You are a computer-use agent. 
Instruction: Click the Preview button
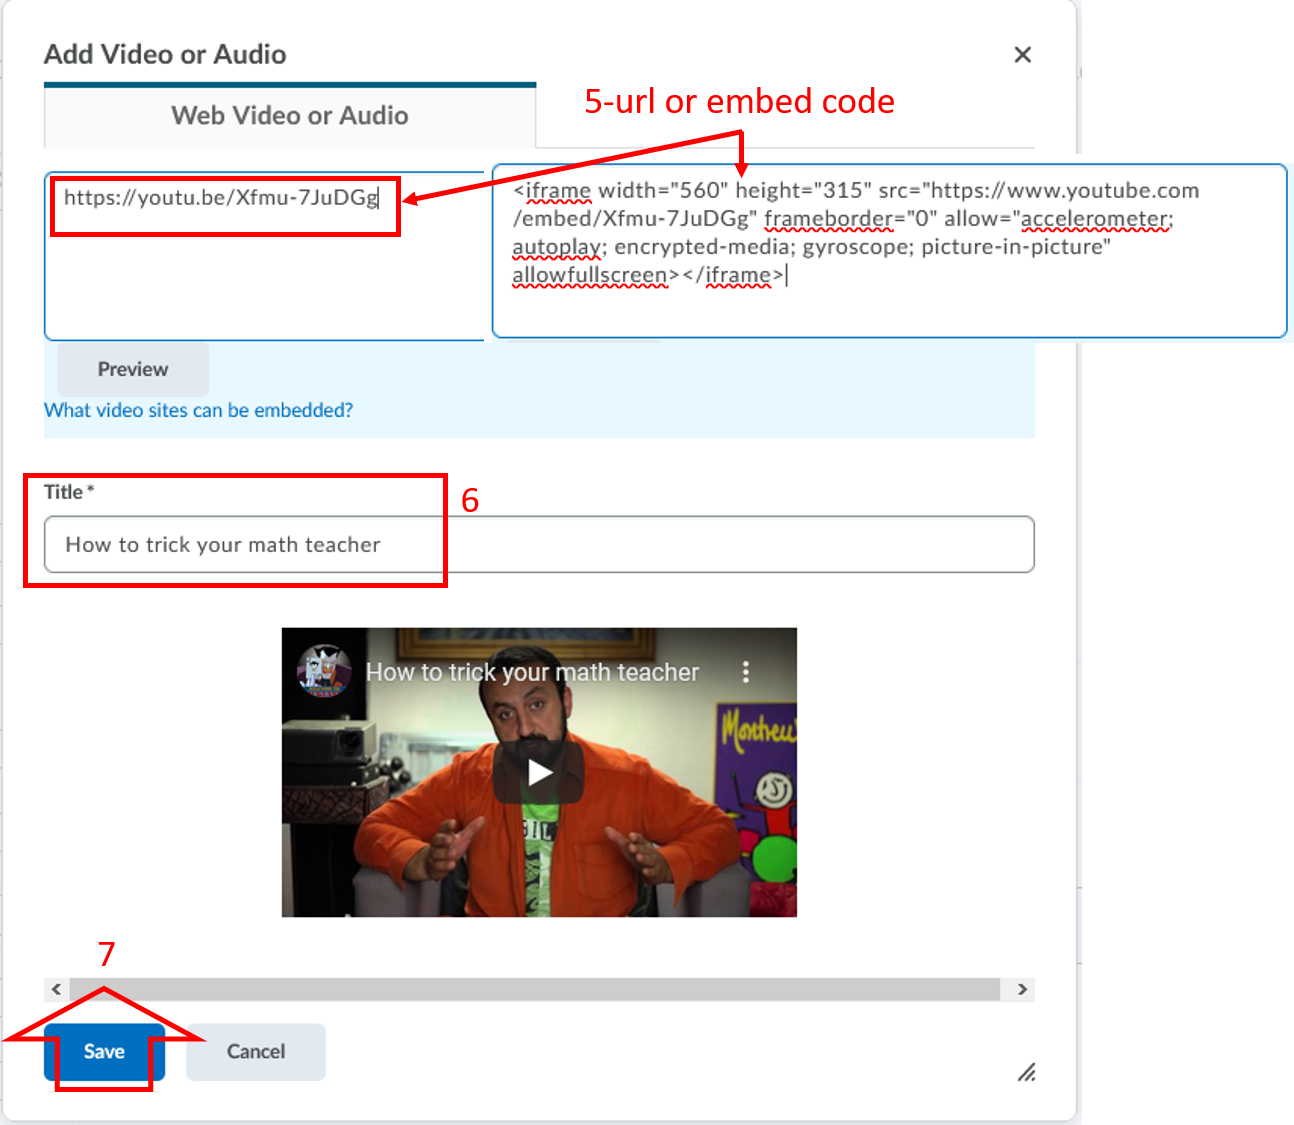(132, 369)
